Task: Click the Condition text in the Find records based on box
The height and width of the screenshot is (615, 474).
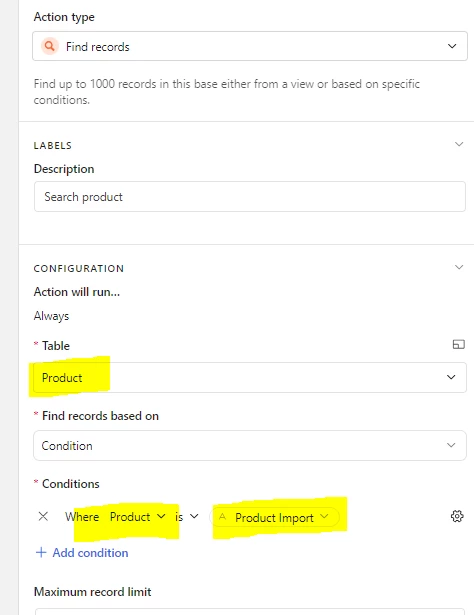Action: (x=67, y=446)
